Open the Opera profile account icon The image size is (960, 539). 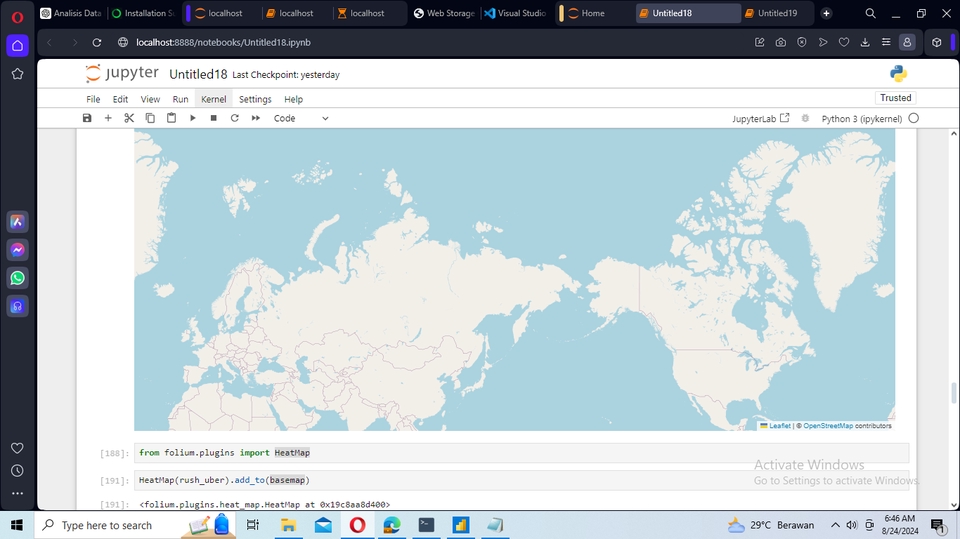click(x=907, y=42)
